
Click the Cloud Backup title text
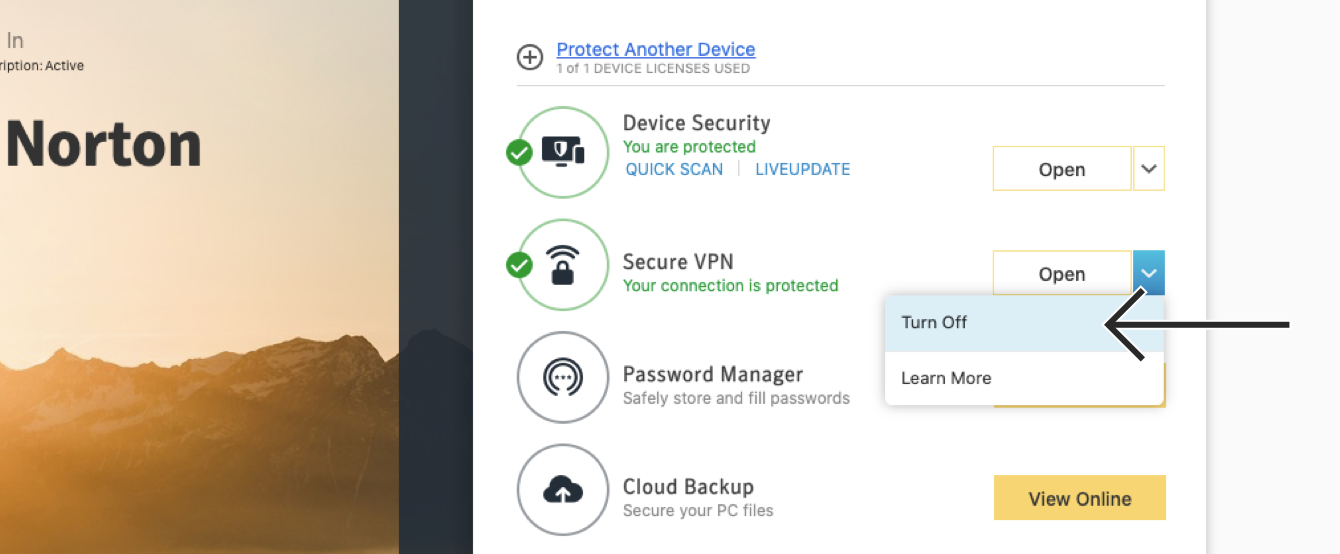click(688, 487)
